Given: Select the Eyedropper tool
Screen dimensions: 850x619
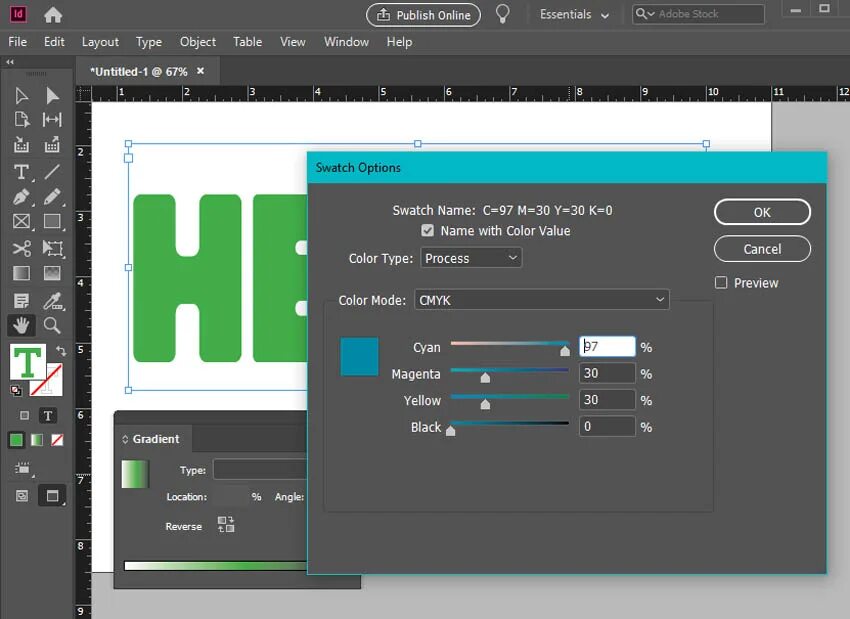Looking at the screenshot, I should [52, 299].
